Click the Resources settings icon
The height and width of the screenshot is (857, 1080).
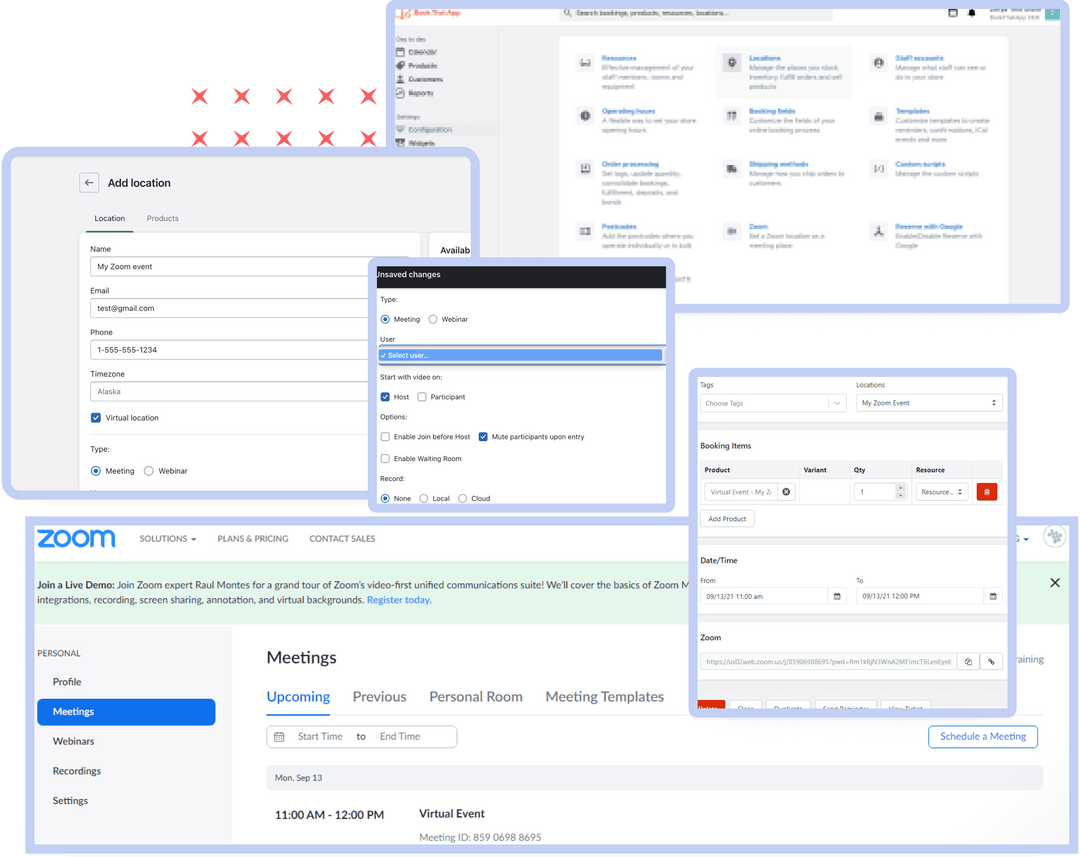coord(584,62)
